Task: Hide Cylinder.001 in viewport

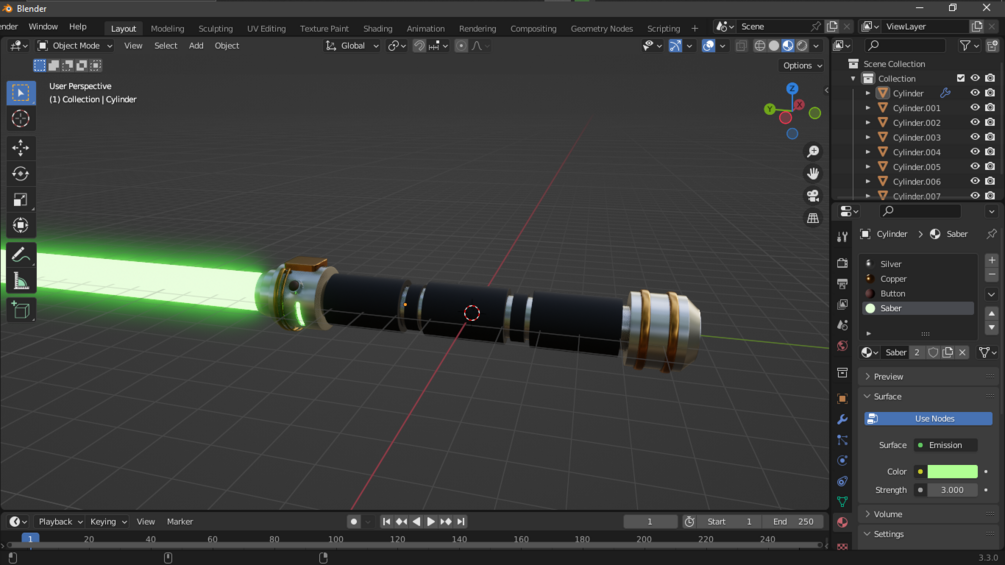Action: (975, 108)
